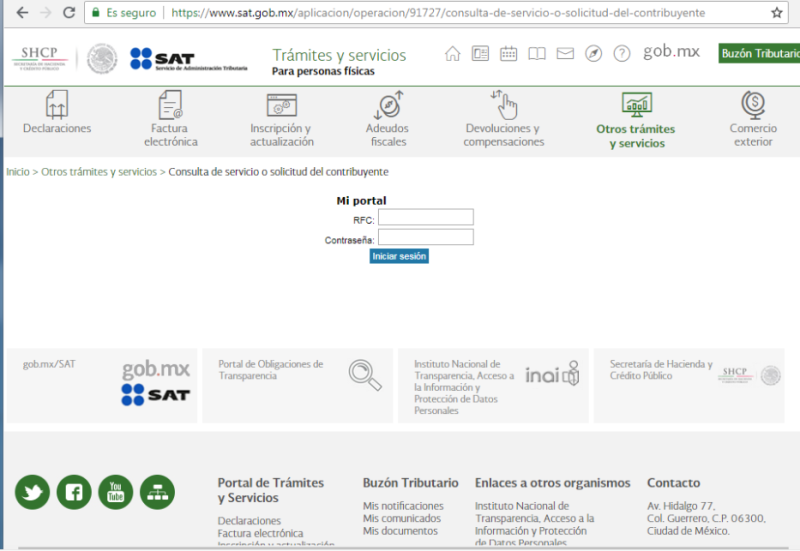Click Mis comunicados link
Image resolution: width=800 pixels, height=551 pixels.
(x=402, y=518)
